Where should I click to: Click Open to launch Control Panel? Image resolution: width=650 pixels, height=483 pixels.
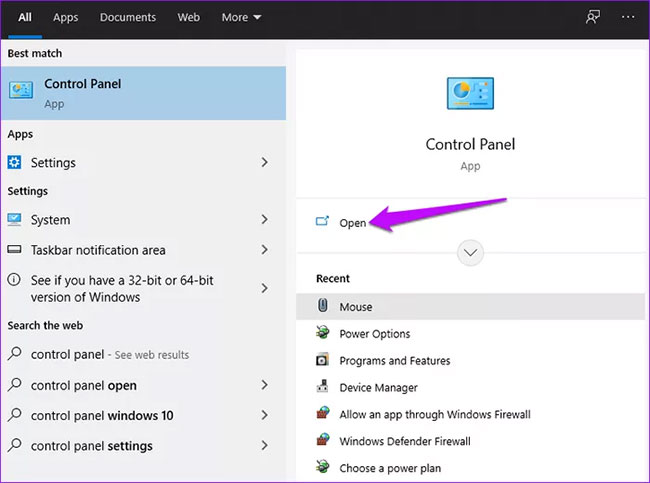353,223
